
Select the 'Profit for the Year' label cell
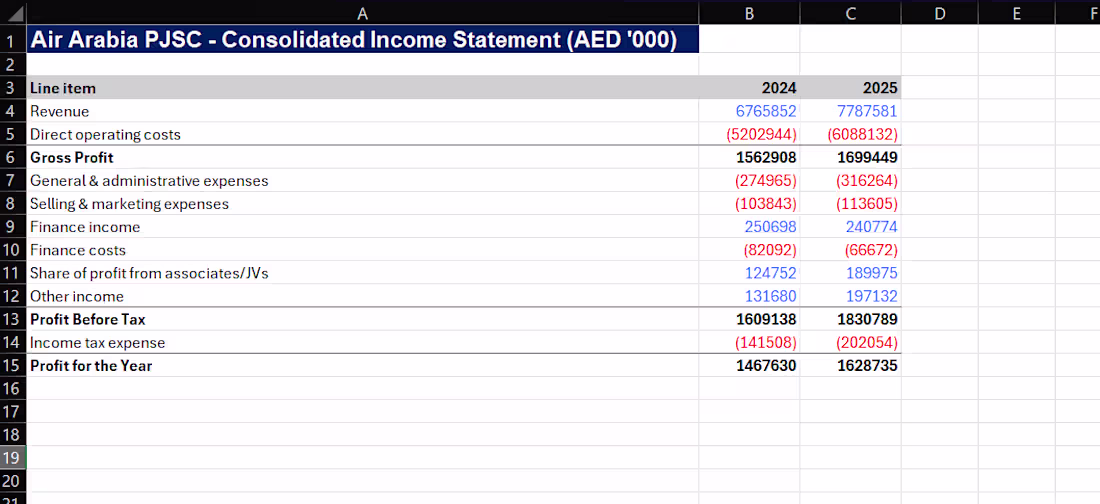coord(363,366)
